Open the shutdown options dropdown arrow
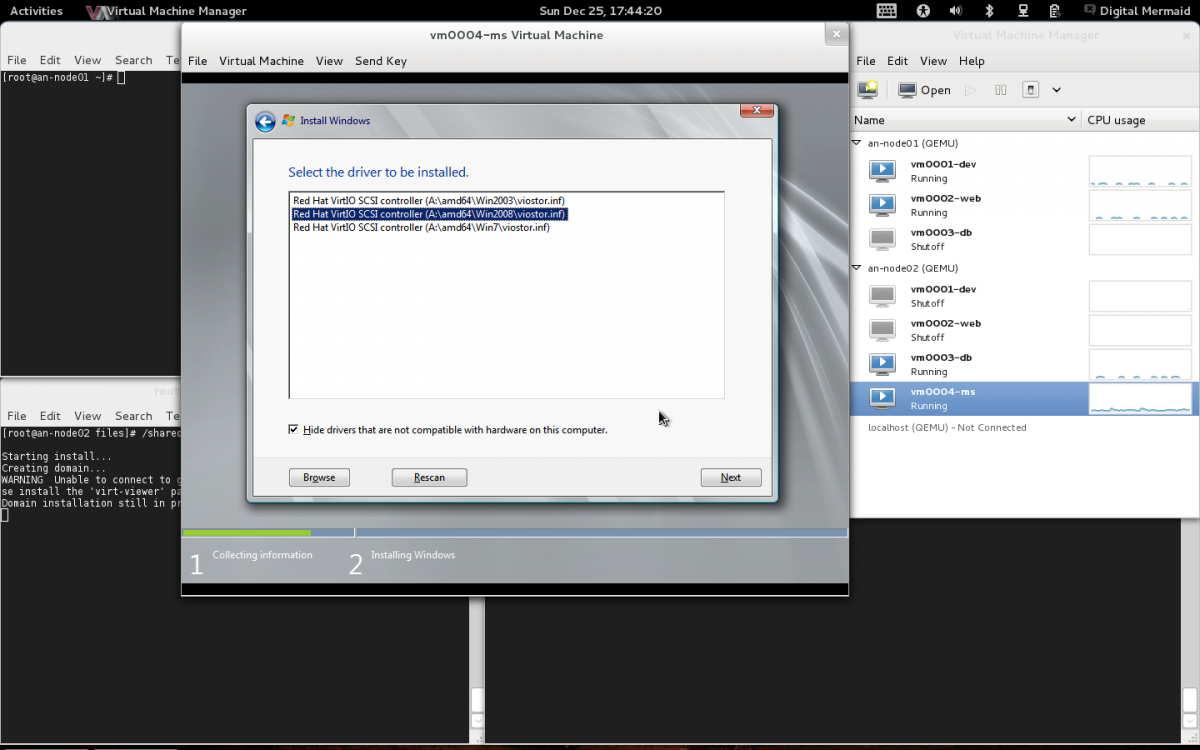The image size is (1200, 750). pos(1056,90)
